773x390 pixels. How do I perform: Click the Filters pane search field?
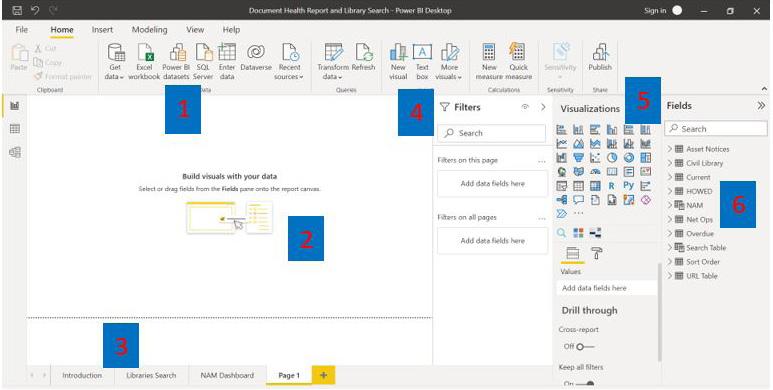point(492,133)
